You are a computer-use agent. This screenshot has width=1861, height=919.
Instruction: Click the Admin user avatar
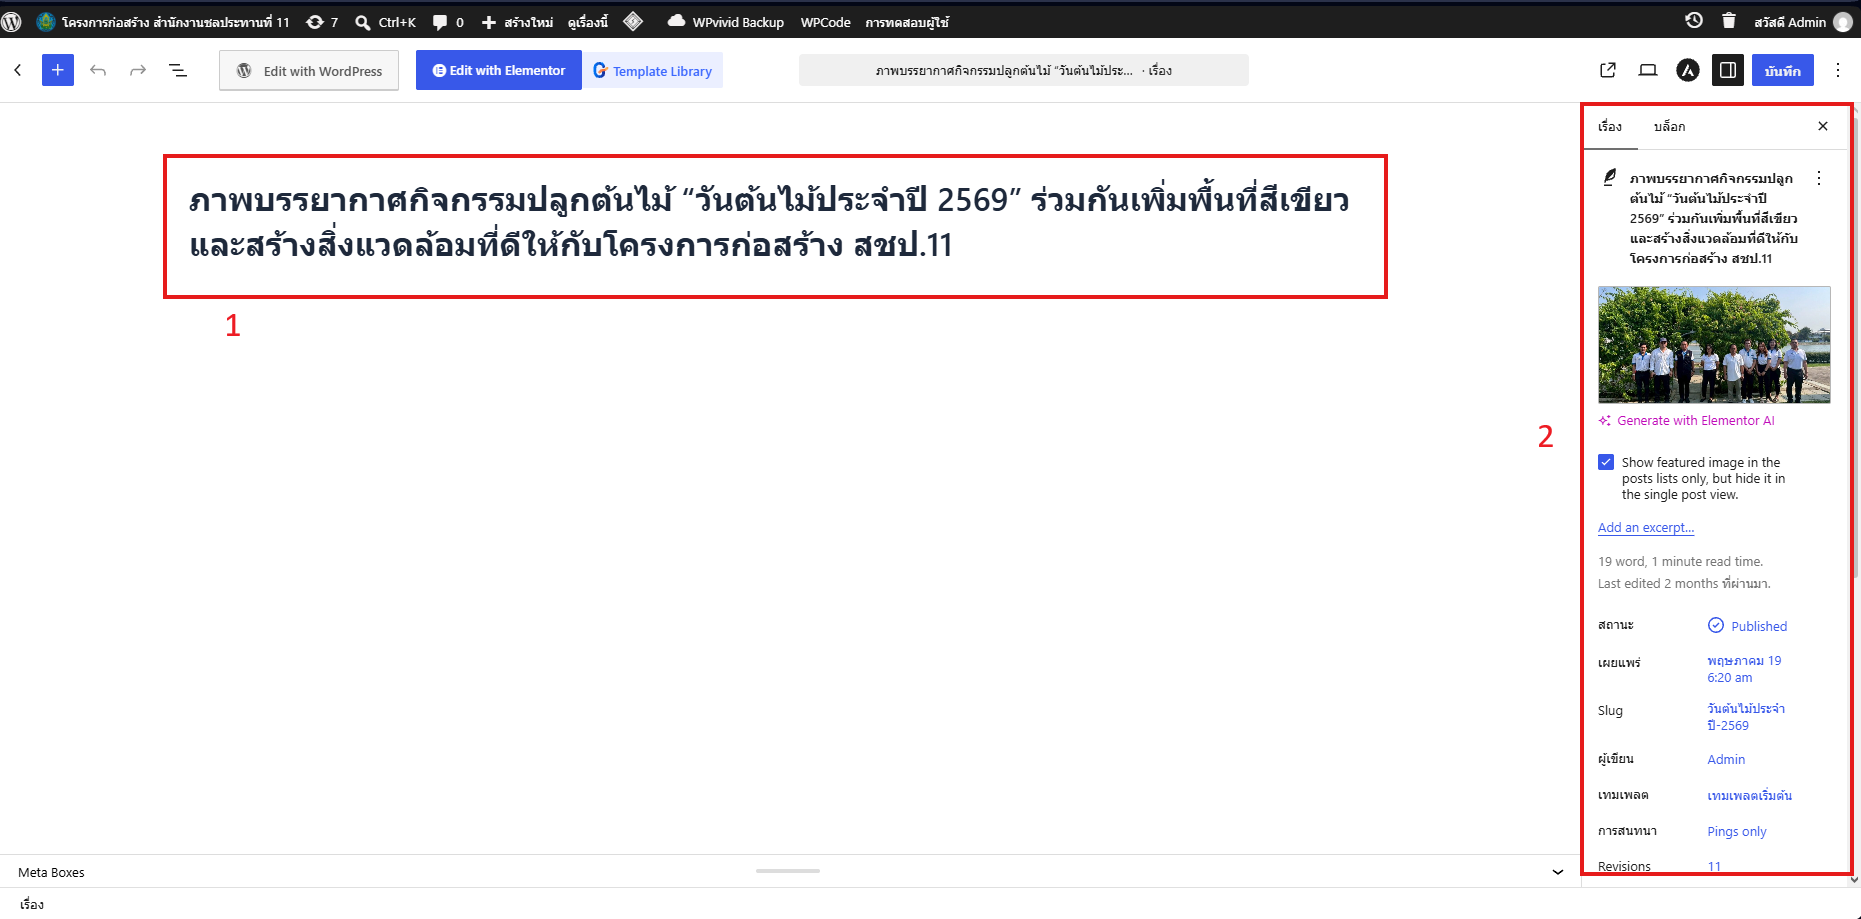coord(1842,22)
